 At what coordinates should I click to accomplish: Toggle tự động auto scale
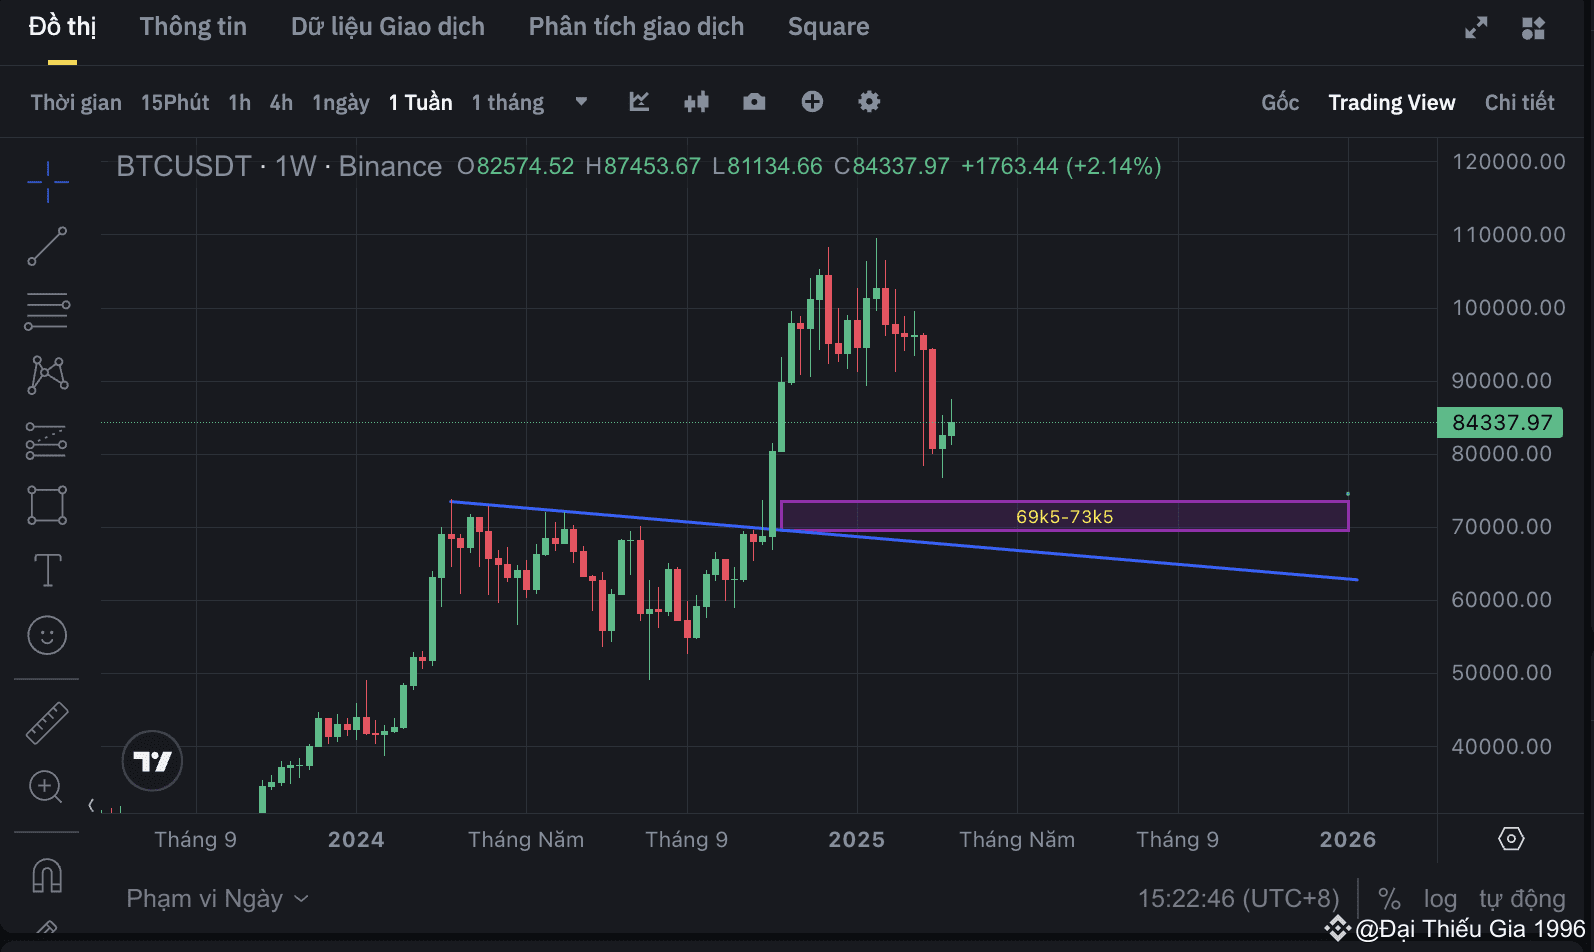tap(1522, 899)
